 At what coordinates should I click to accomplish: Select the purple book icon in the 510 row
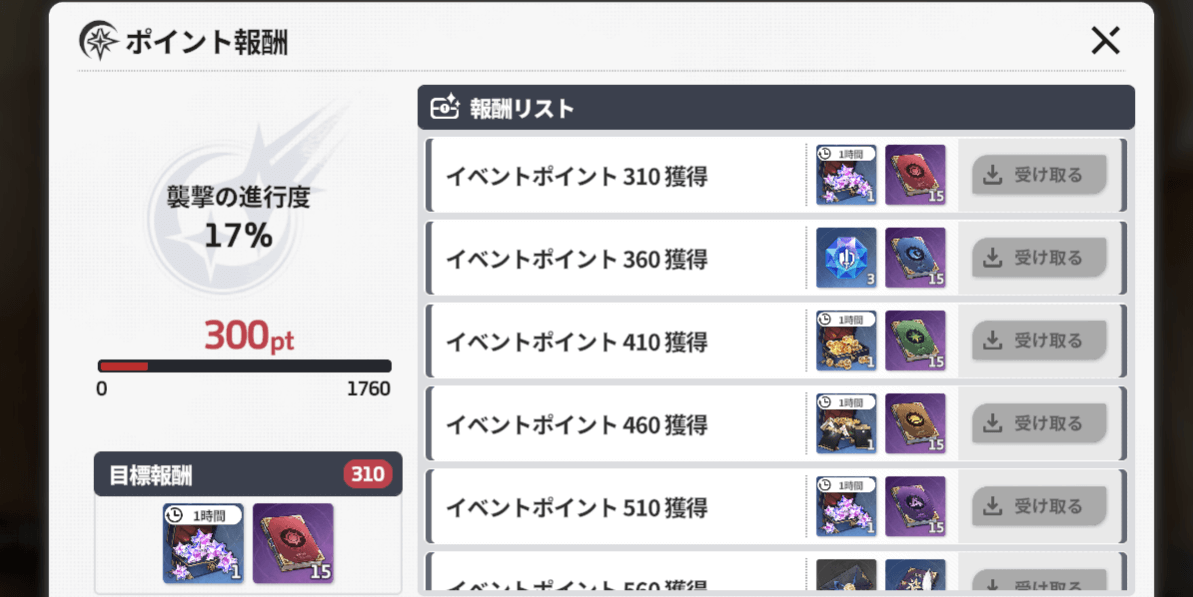tap(915, 506)
